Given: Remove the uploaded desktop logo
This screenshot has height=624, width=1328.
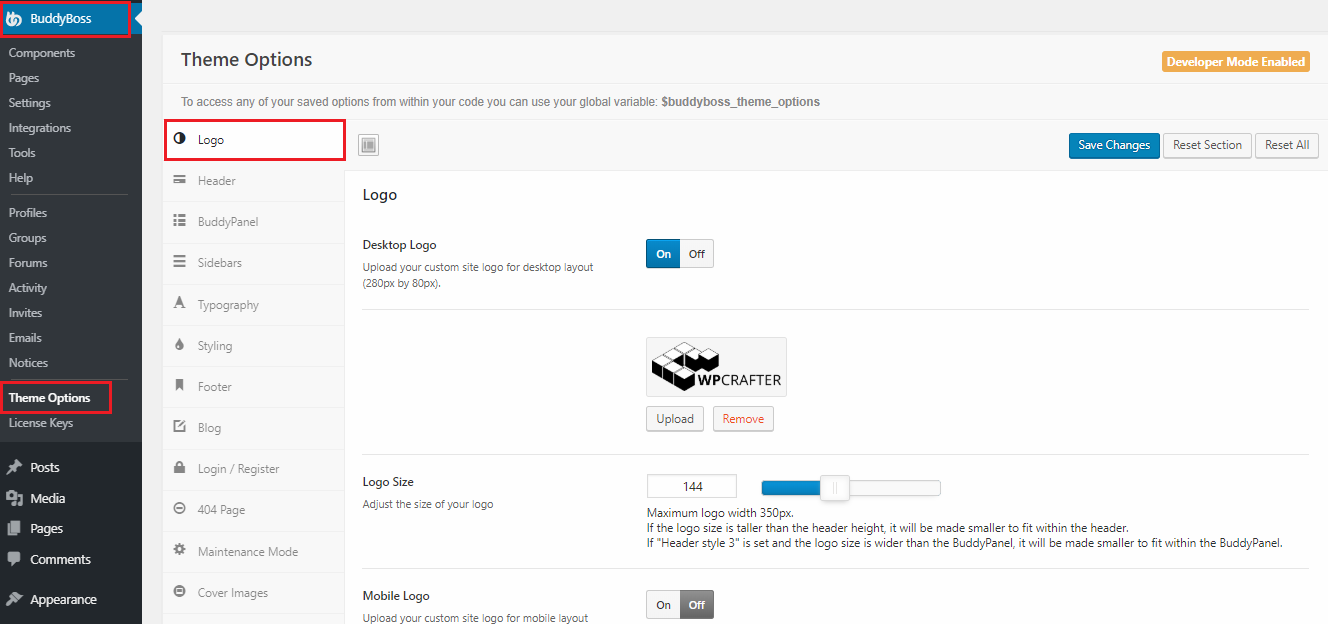Looking at the screenshot, I should pos(743,419).
